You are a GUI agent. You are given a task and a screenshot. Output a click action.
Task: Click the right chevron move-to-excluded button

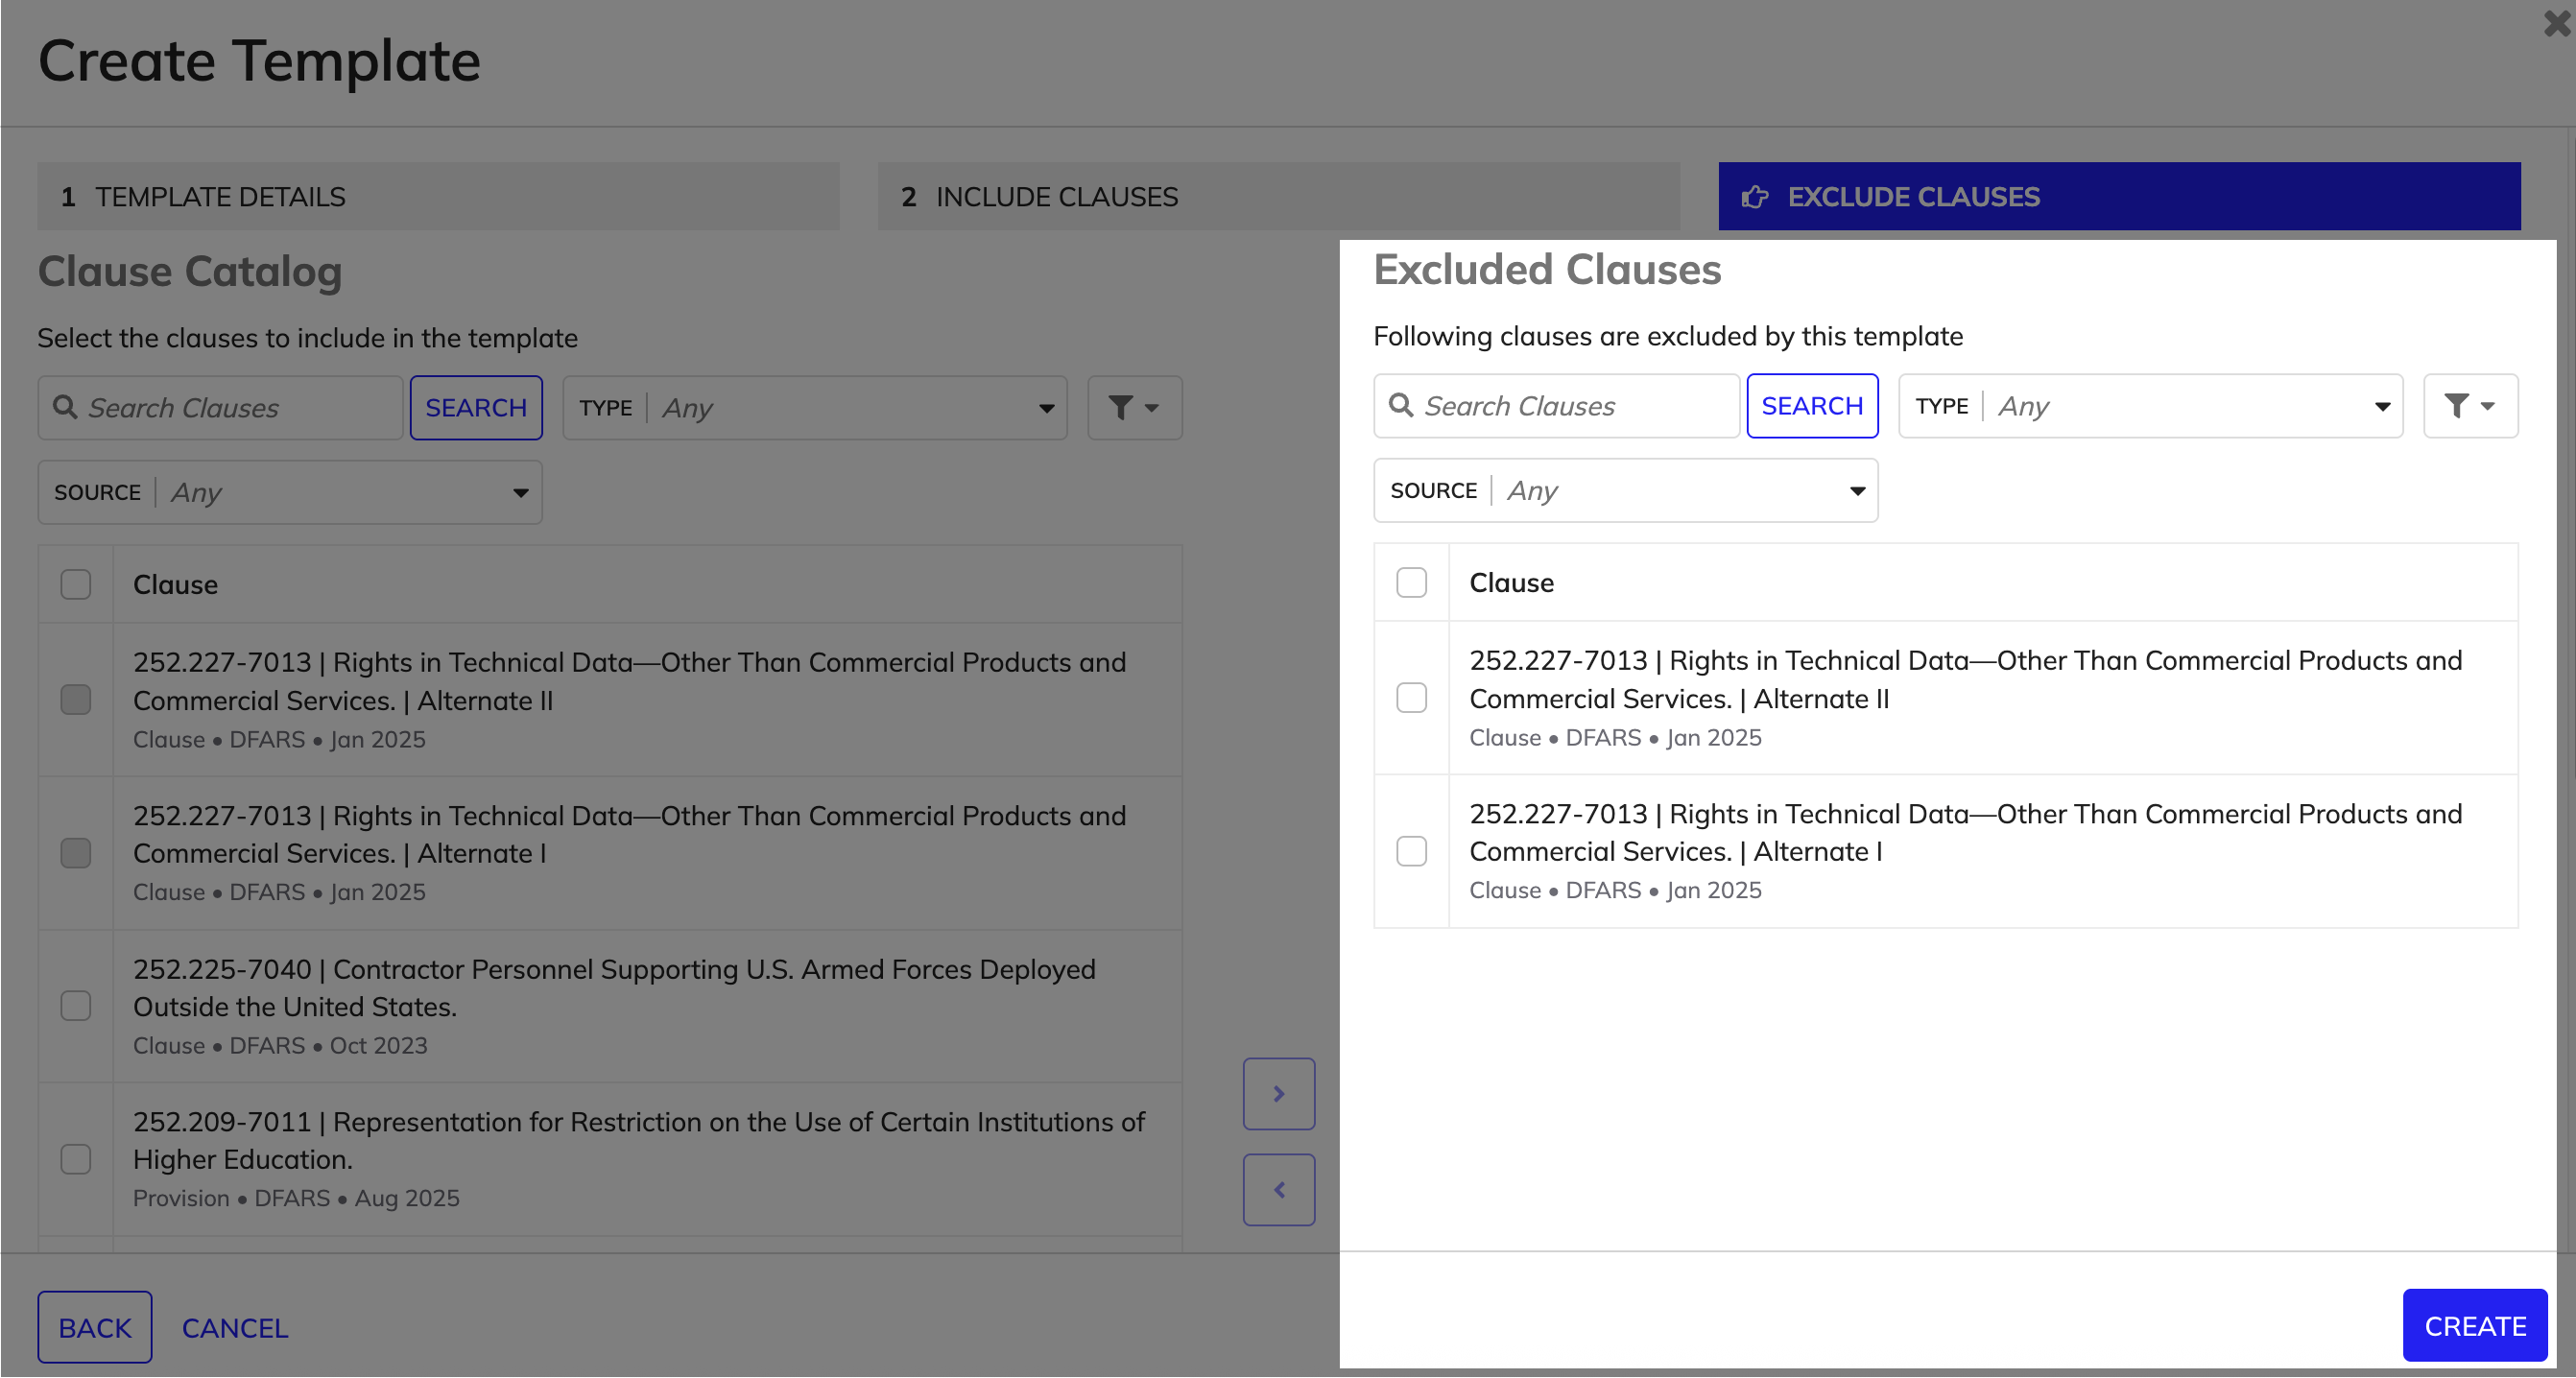1278,1094
